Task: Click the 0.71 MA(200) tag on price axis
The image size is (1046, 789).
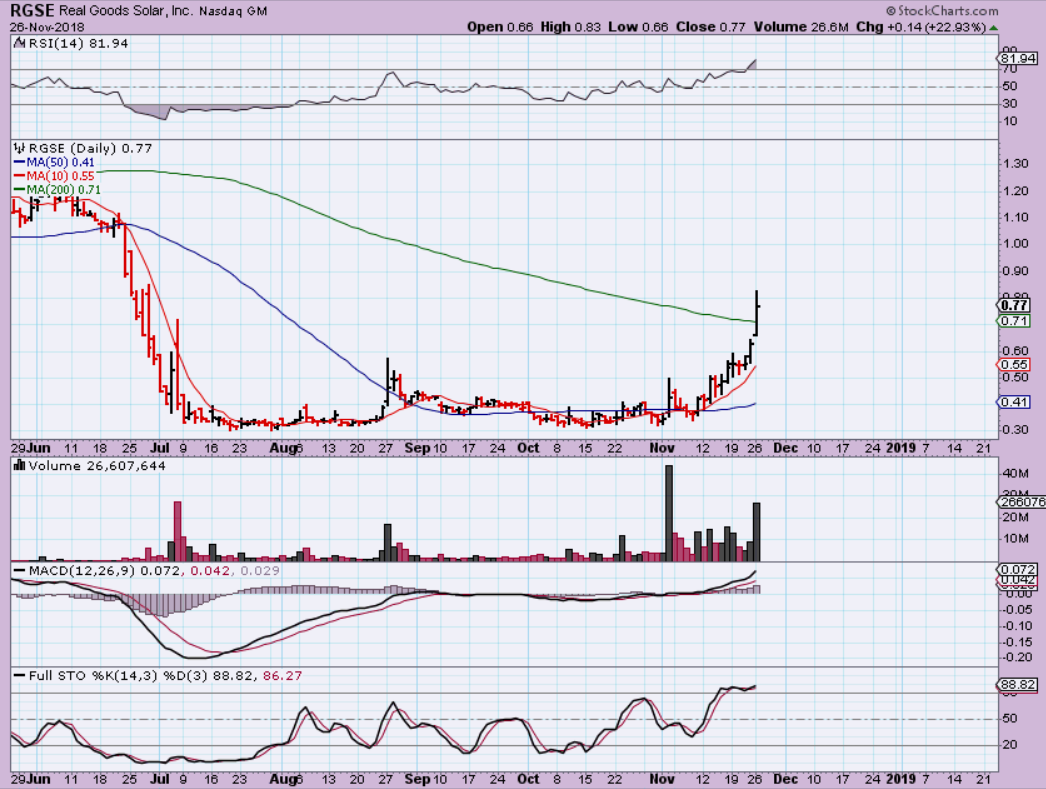Action: (x=1014, y=321)
